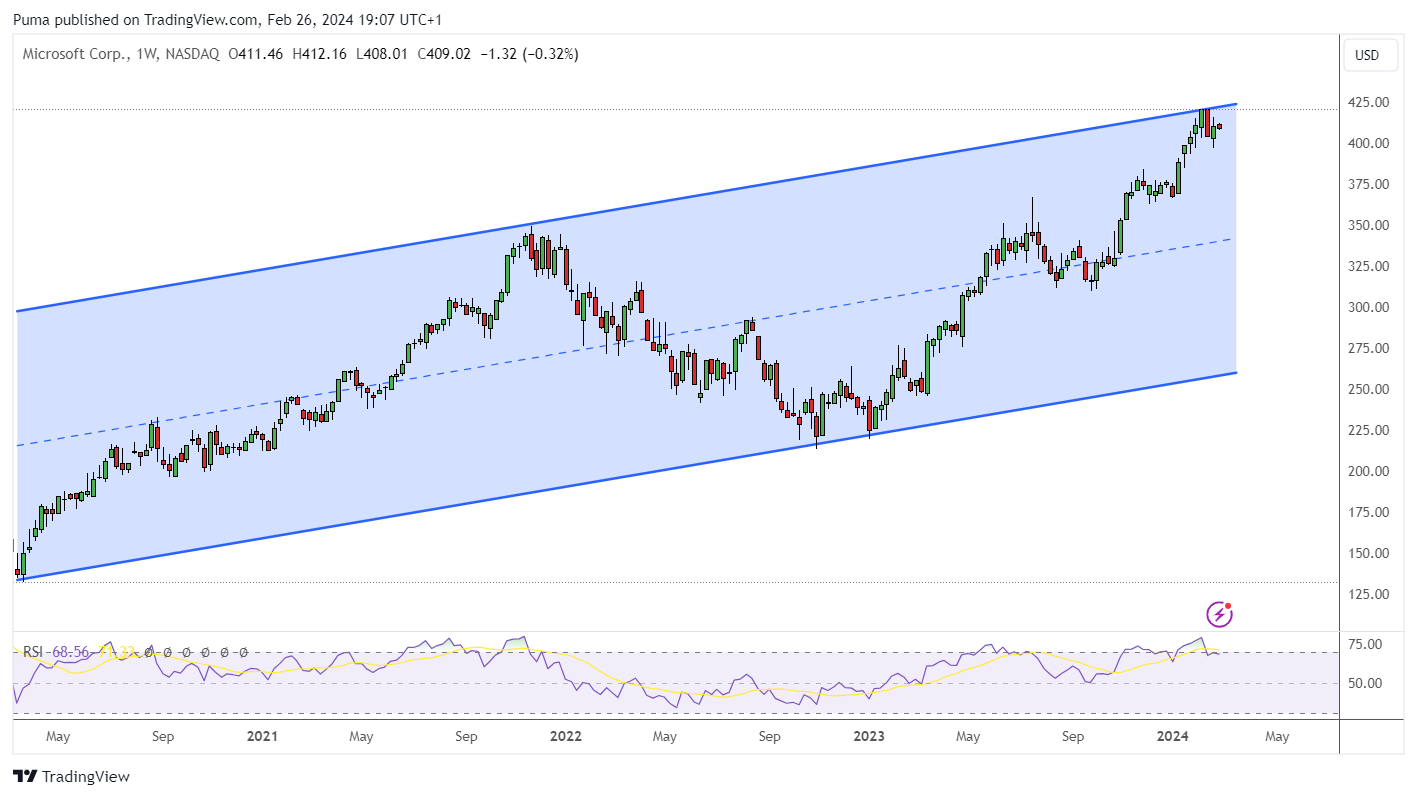The height and width of the screenshot is (798, 1417).
Task: Click the 250.00 price axis label
Action: click(x=1367, y=389)
